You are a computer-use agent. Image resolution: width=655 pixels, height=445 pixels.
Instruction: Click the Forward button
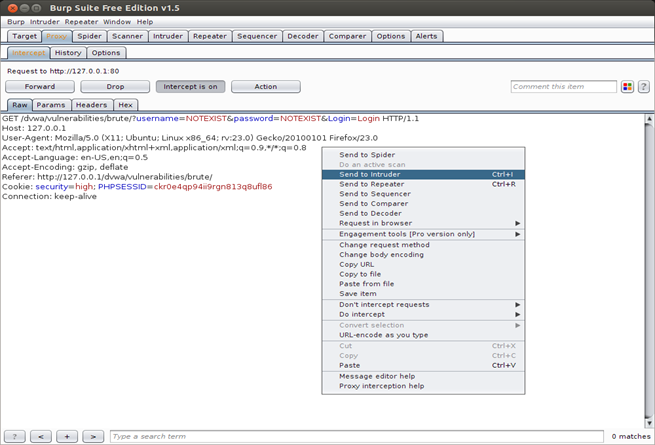[40, 87]
